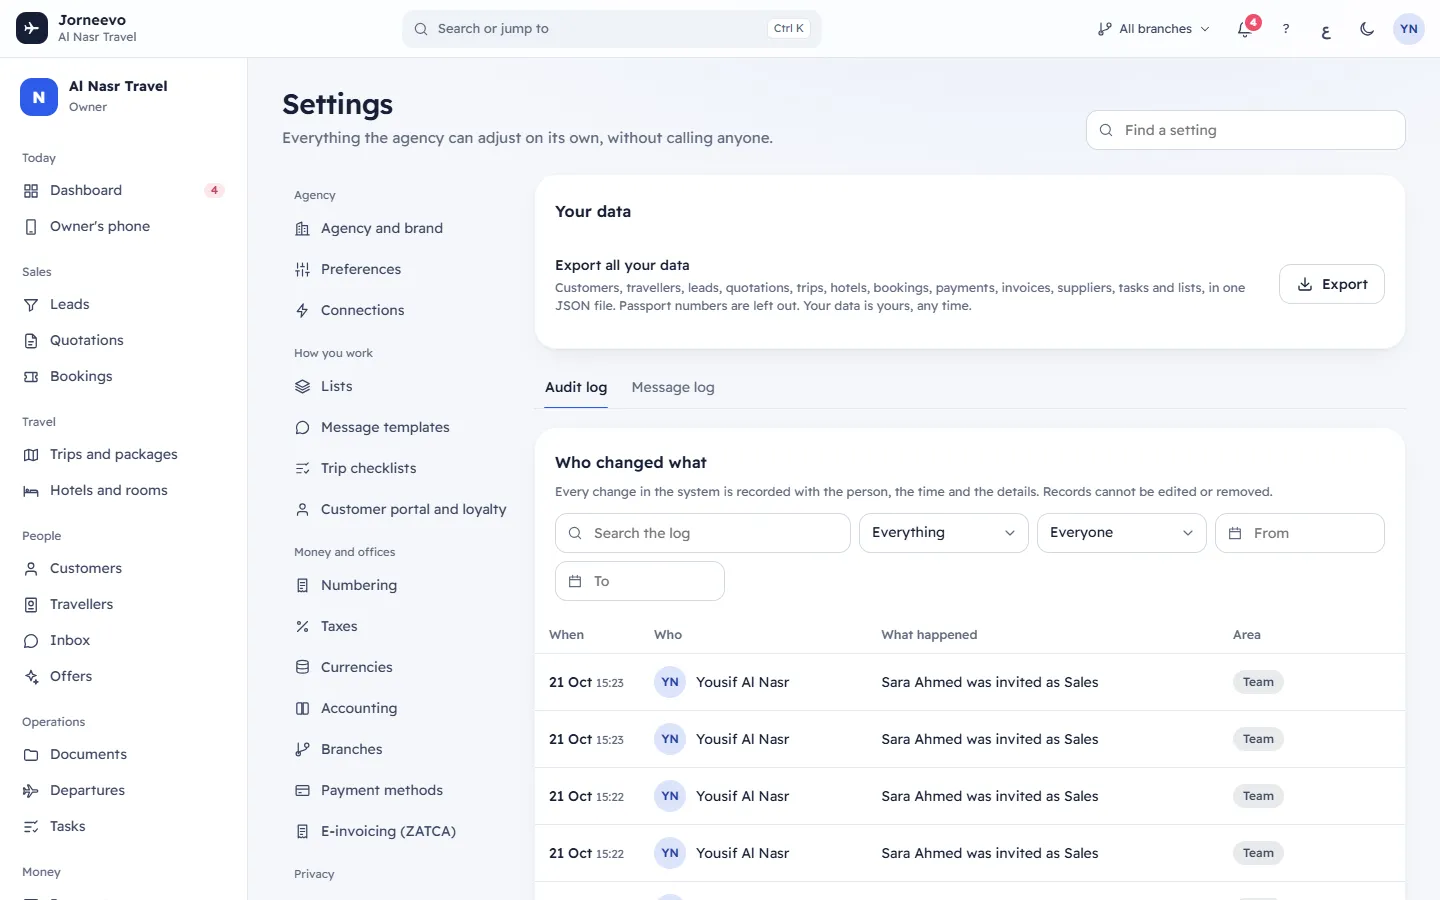Screen dimensions: 1440x900
Task: Click the Search or jump to field
Action: pos(612,29)
